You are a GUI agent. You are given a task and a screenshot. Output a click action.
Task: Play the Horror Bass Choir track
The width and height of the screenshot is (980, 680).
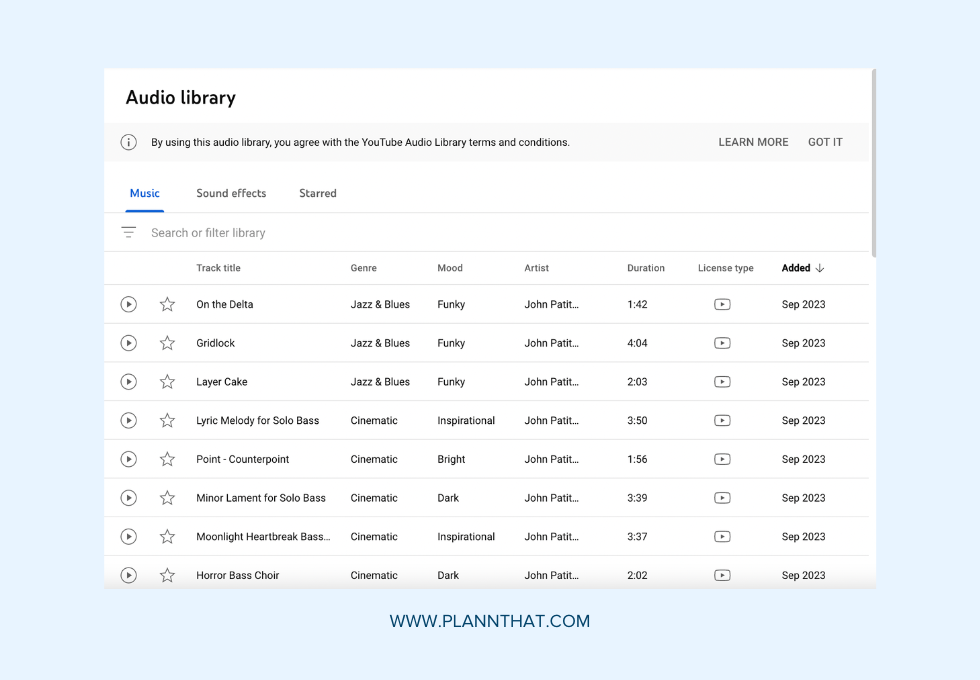pyautogui.click(x=128, y=576)
